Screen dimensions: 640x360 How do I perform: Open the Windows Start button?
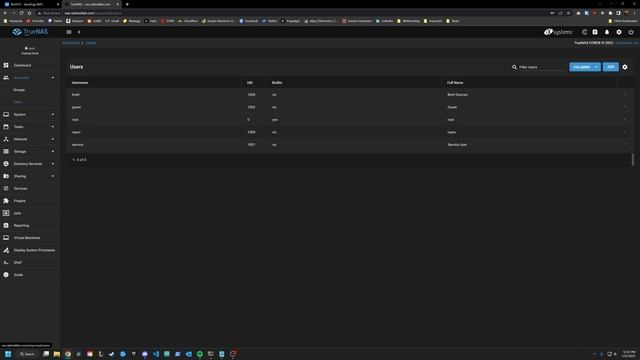click(8, 354)
